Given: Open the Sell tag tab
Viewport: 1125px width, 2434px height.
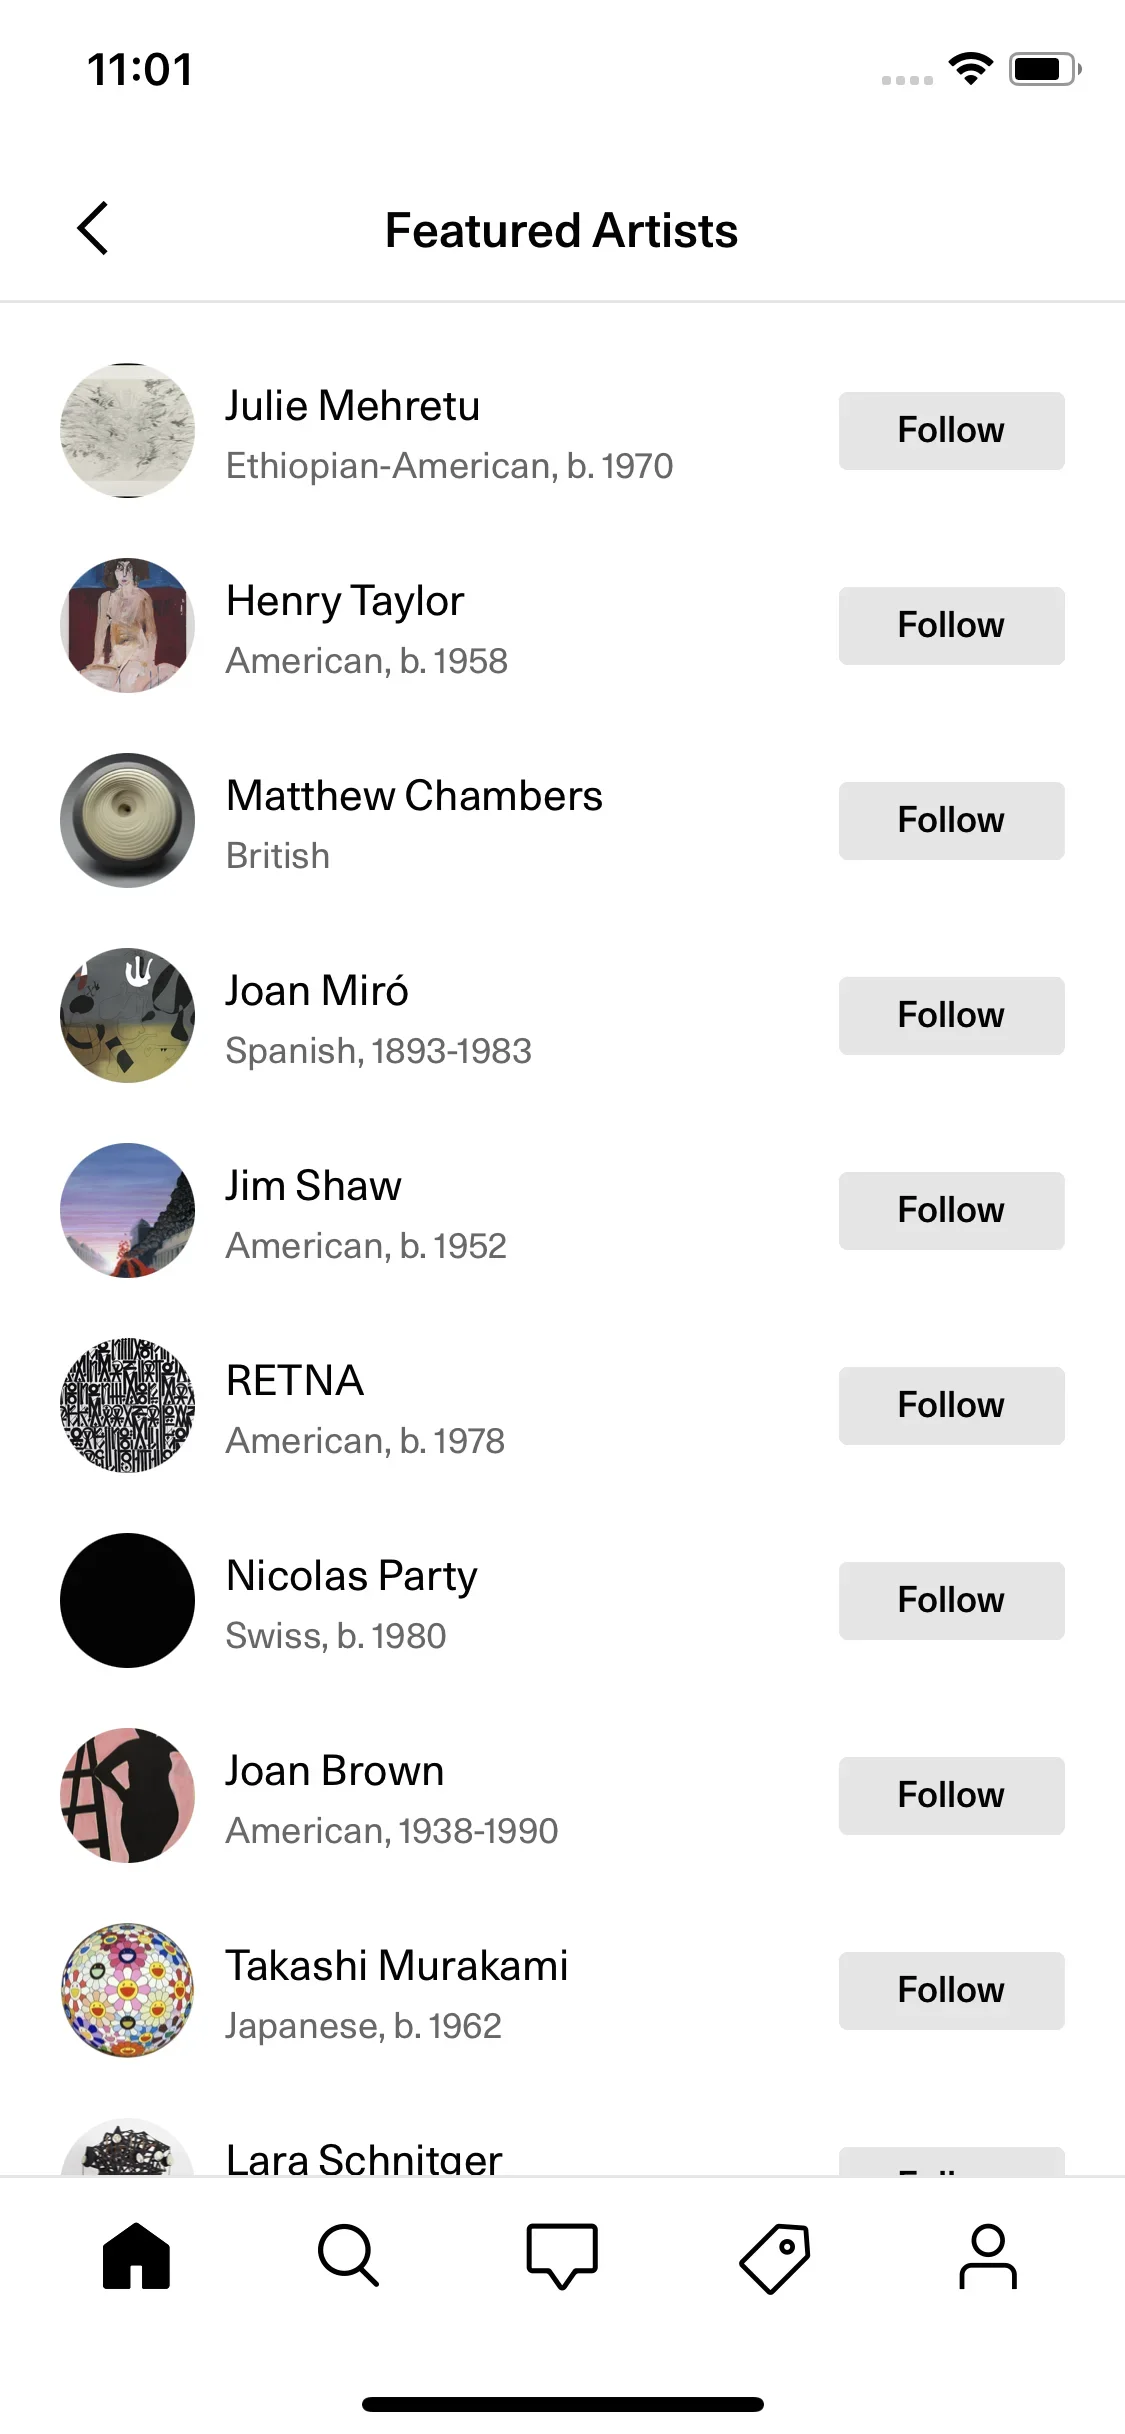Looking at the screenshot, I should tap(775, 2256).
